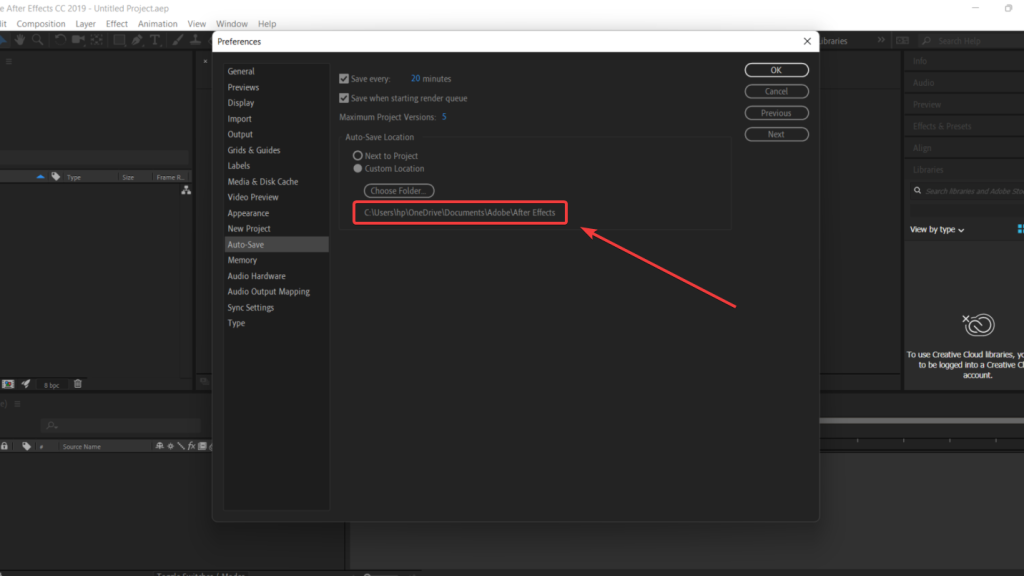Open the timeline panel menu expander
1024x576 pixels.
[x=17, y=403]
